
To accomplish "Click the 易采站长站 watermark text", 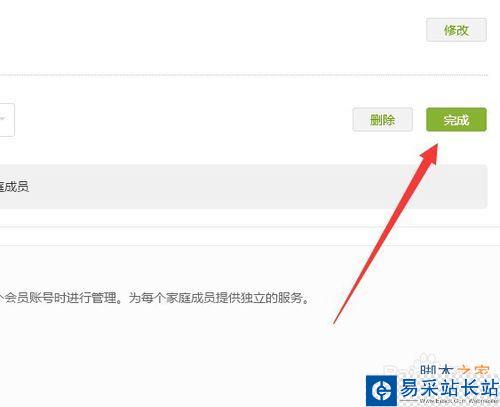I will pyautogui.click(x=449, y=387).
